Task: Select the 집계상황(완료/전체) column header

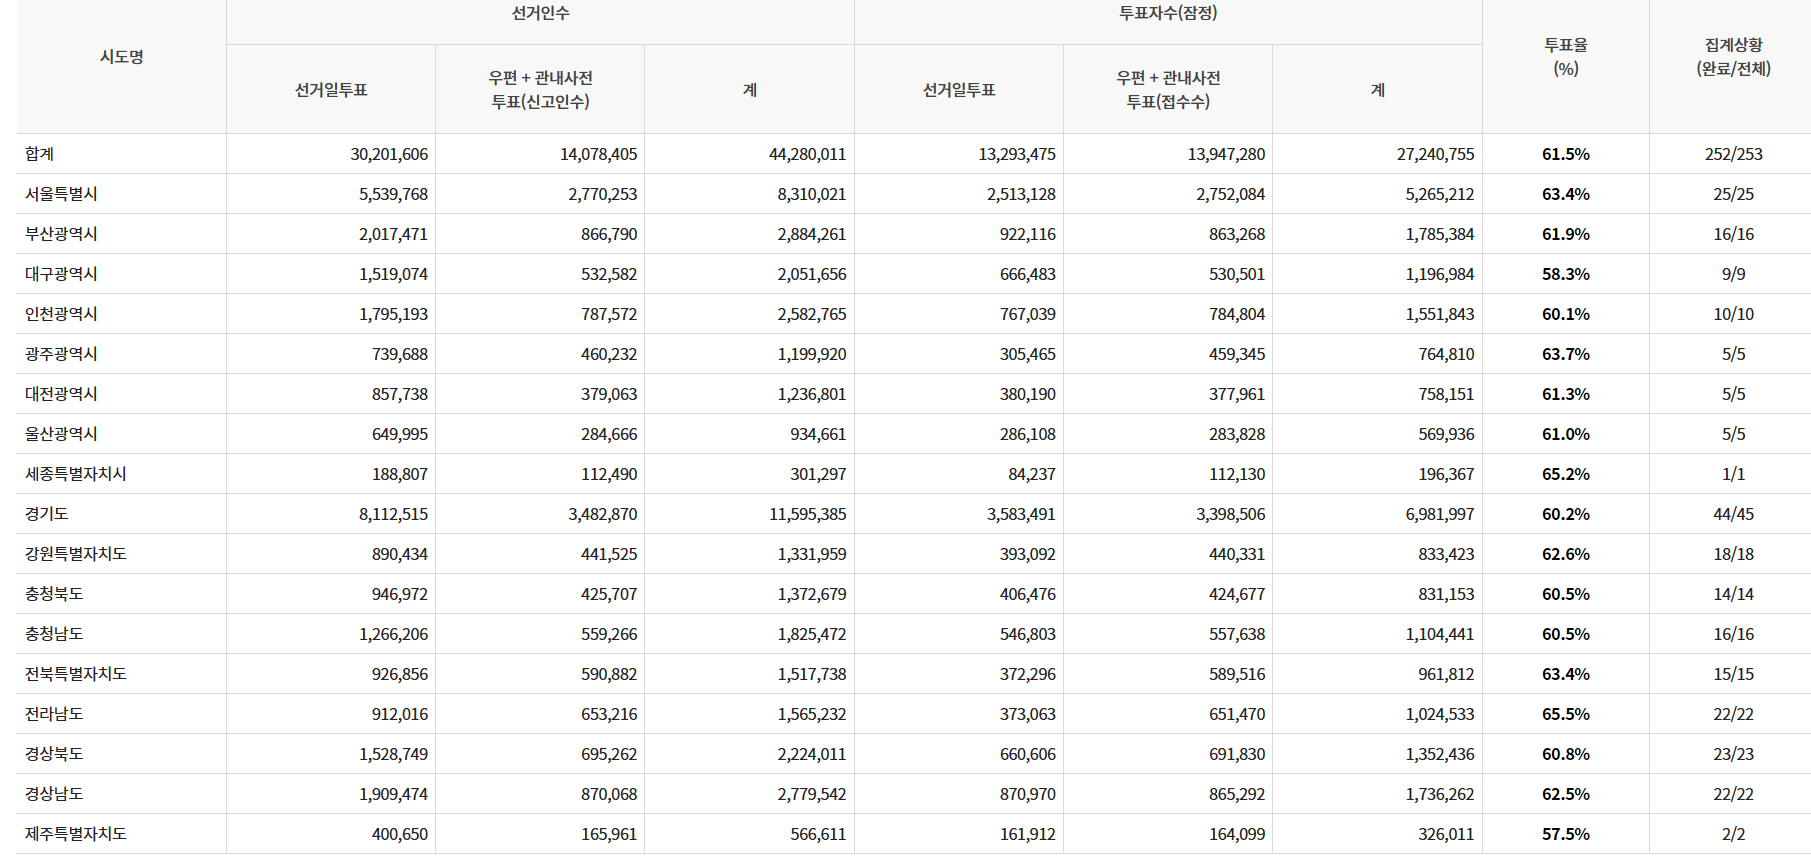Action: (1732, 57)
